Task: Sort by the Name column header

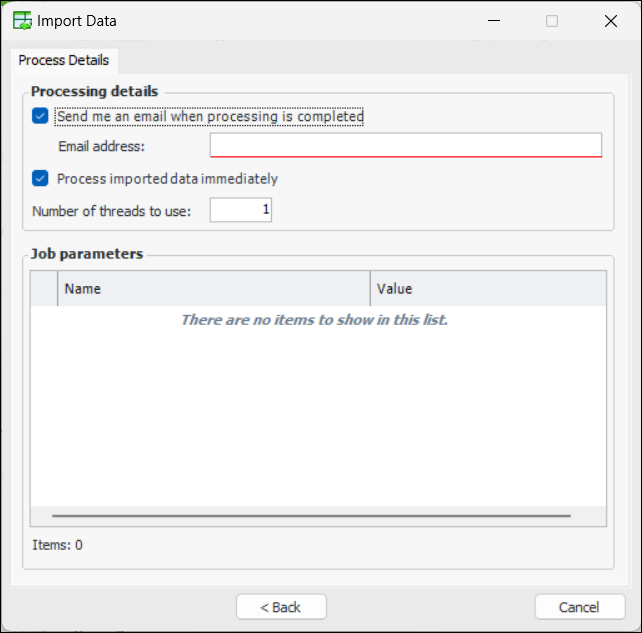Action: tap(213, 289)
